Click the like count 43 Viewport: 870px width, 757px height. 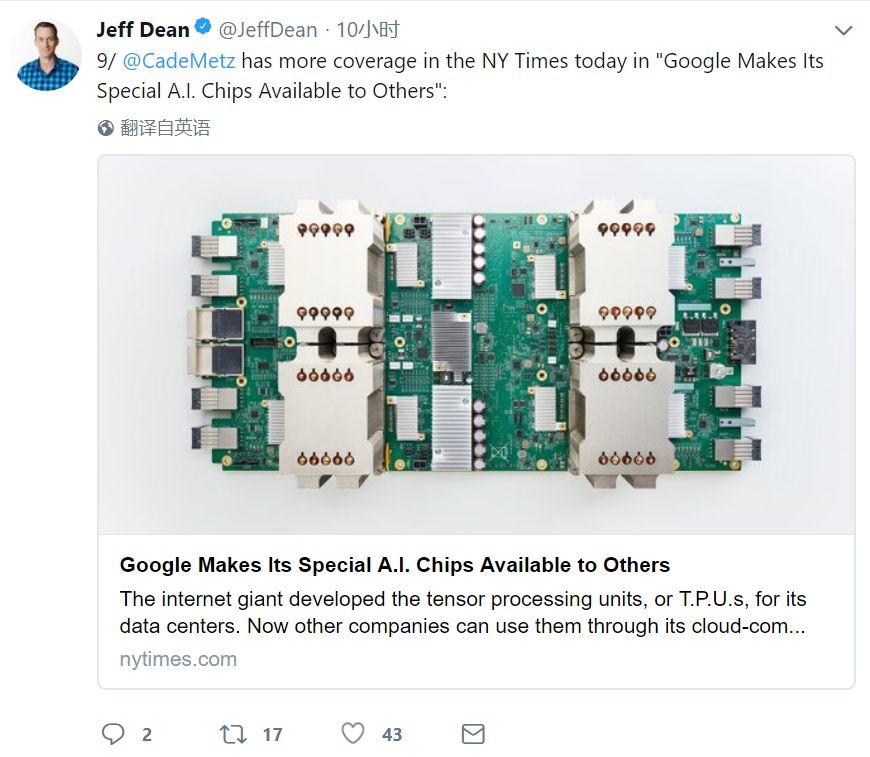392,735
